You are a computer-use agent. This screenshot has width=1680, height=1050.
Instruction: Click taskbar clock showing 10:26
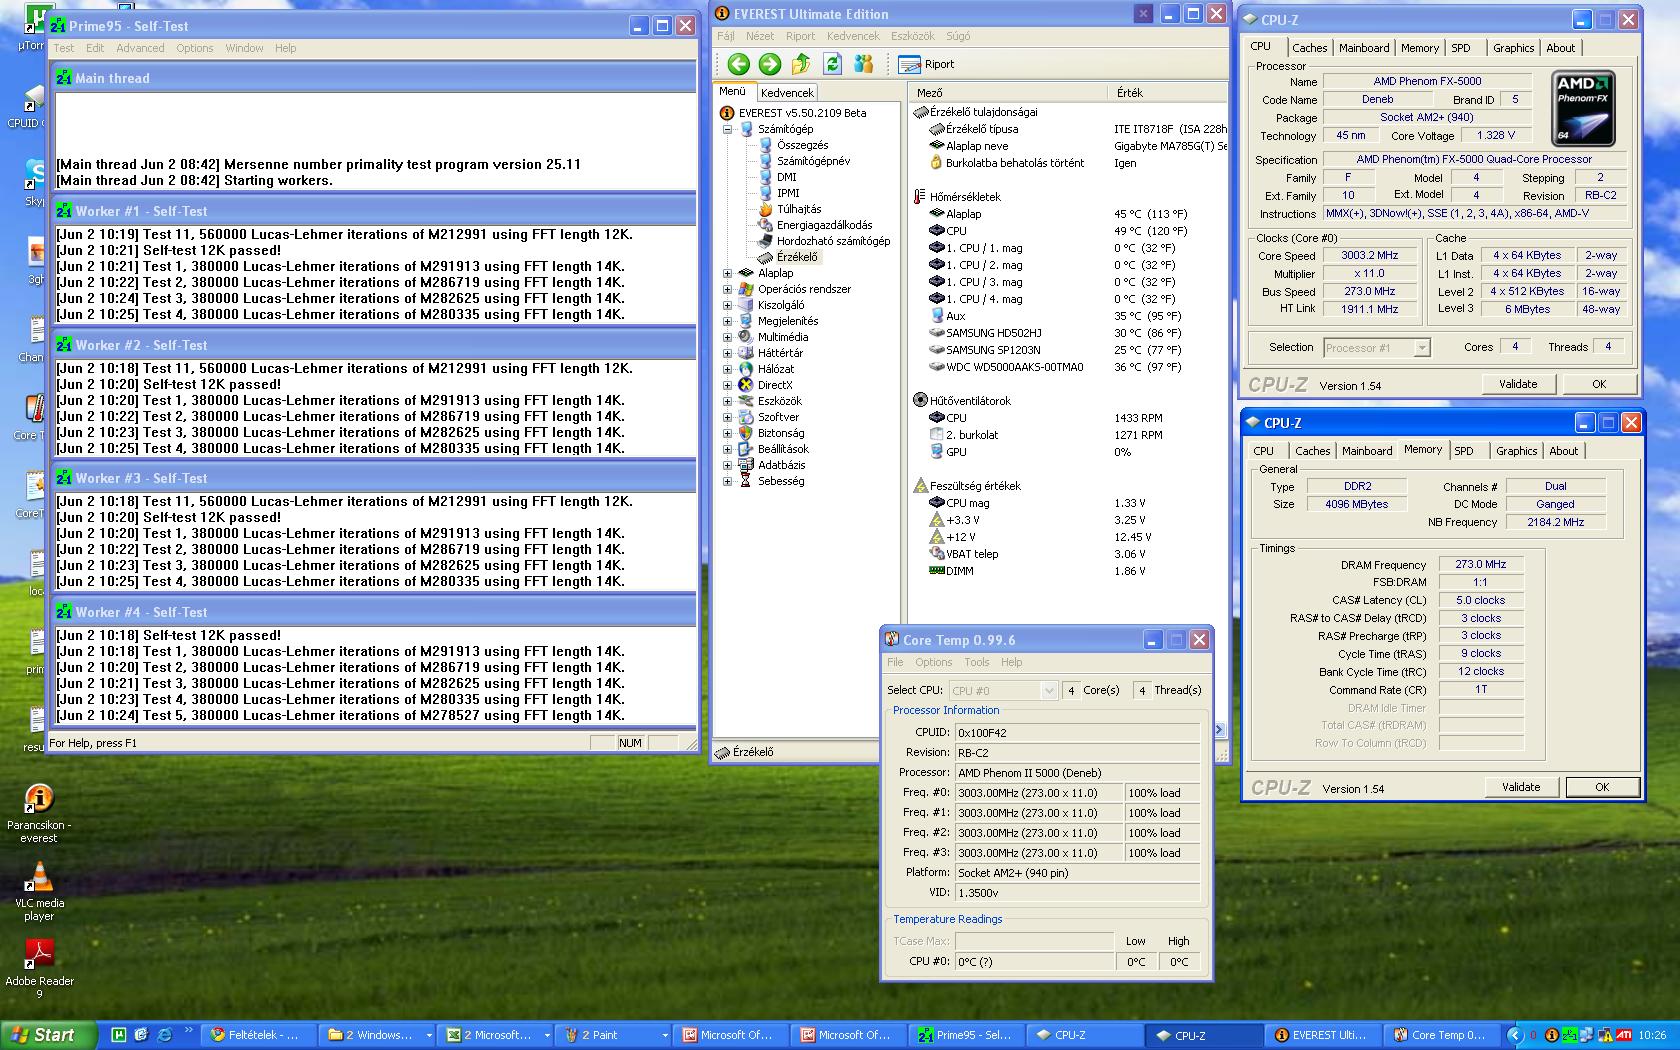[x=1652, y=1036]
